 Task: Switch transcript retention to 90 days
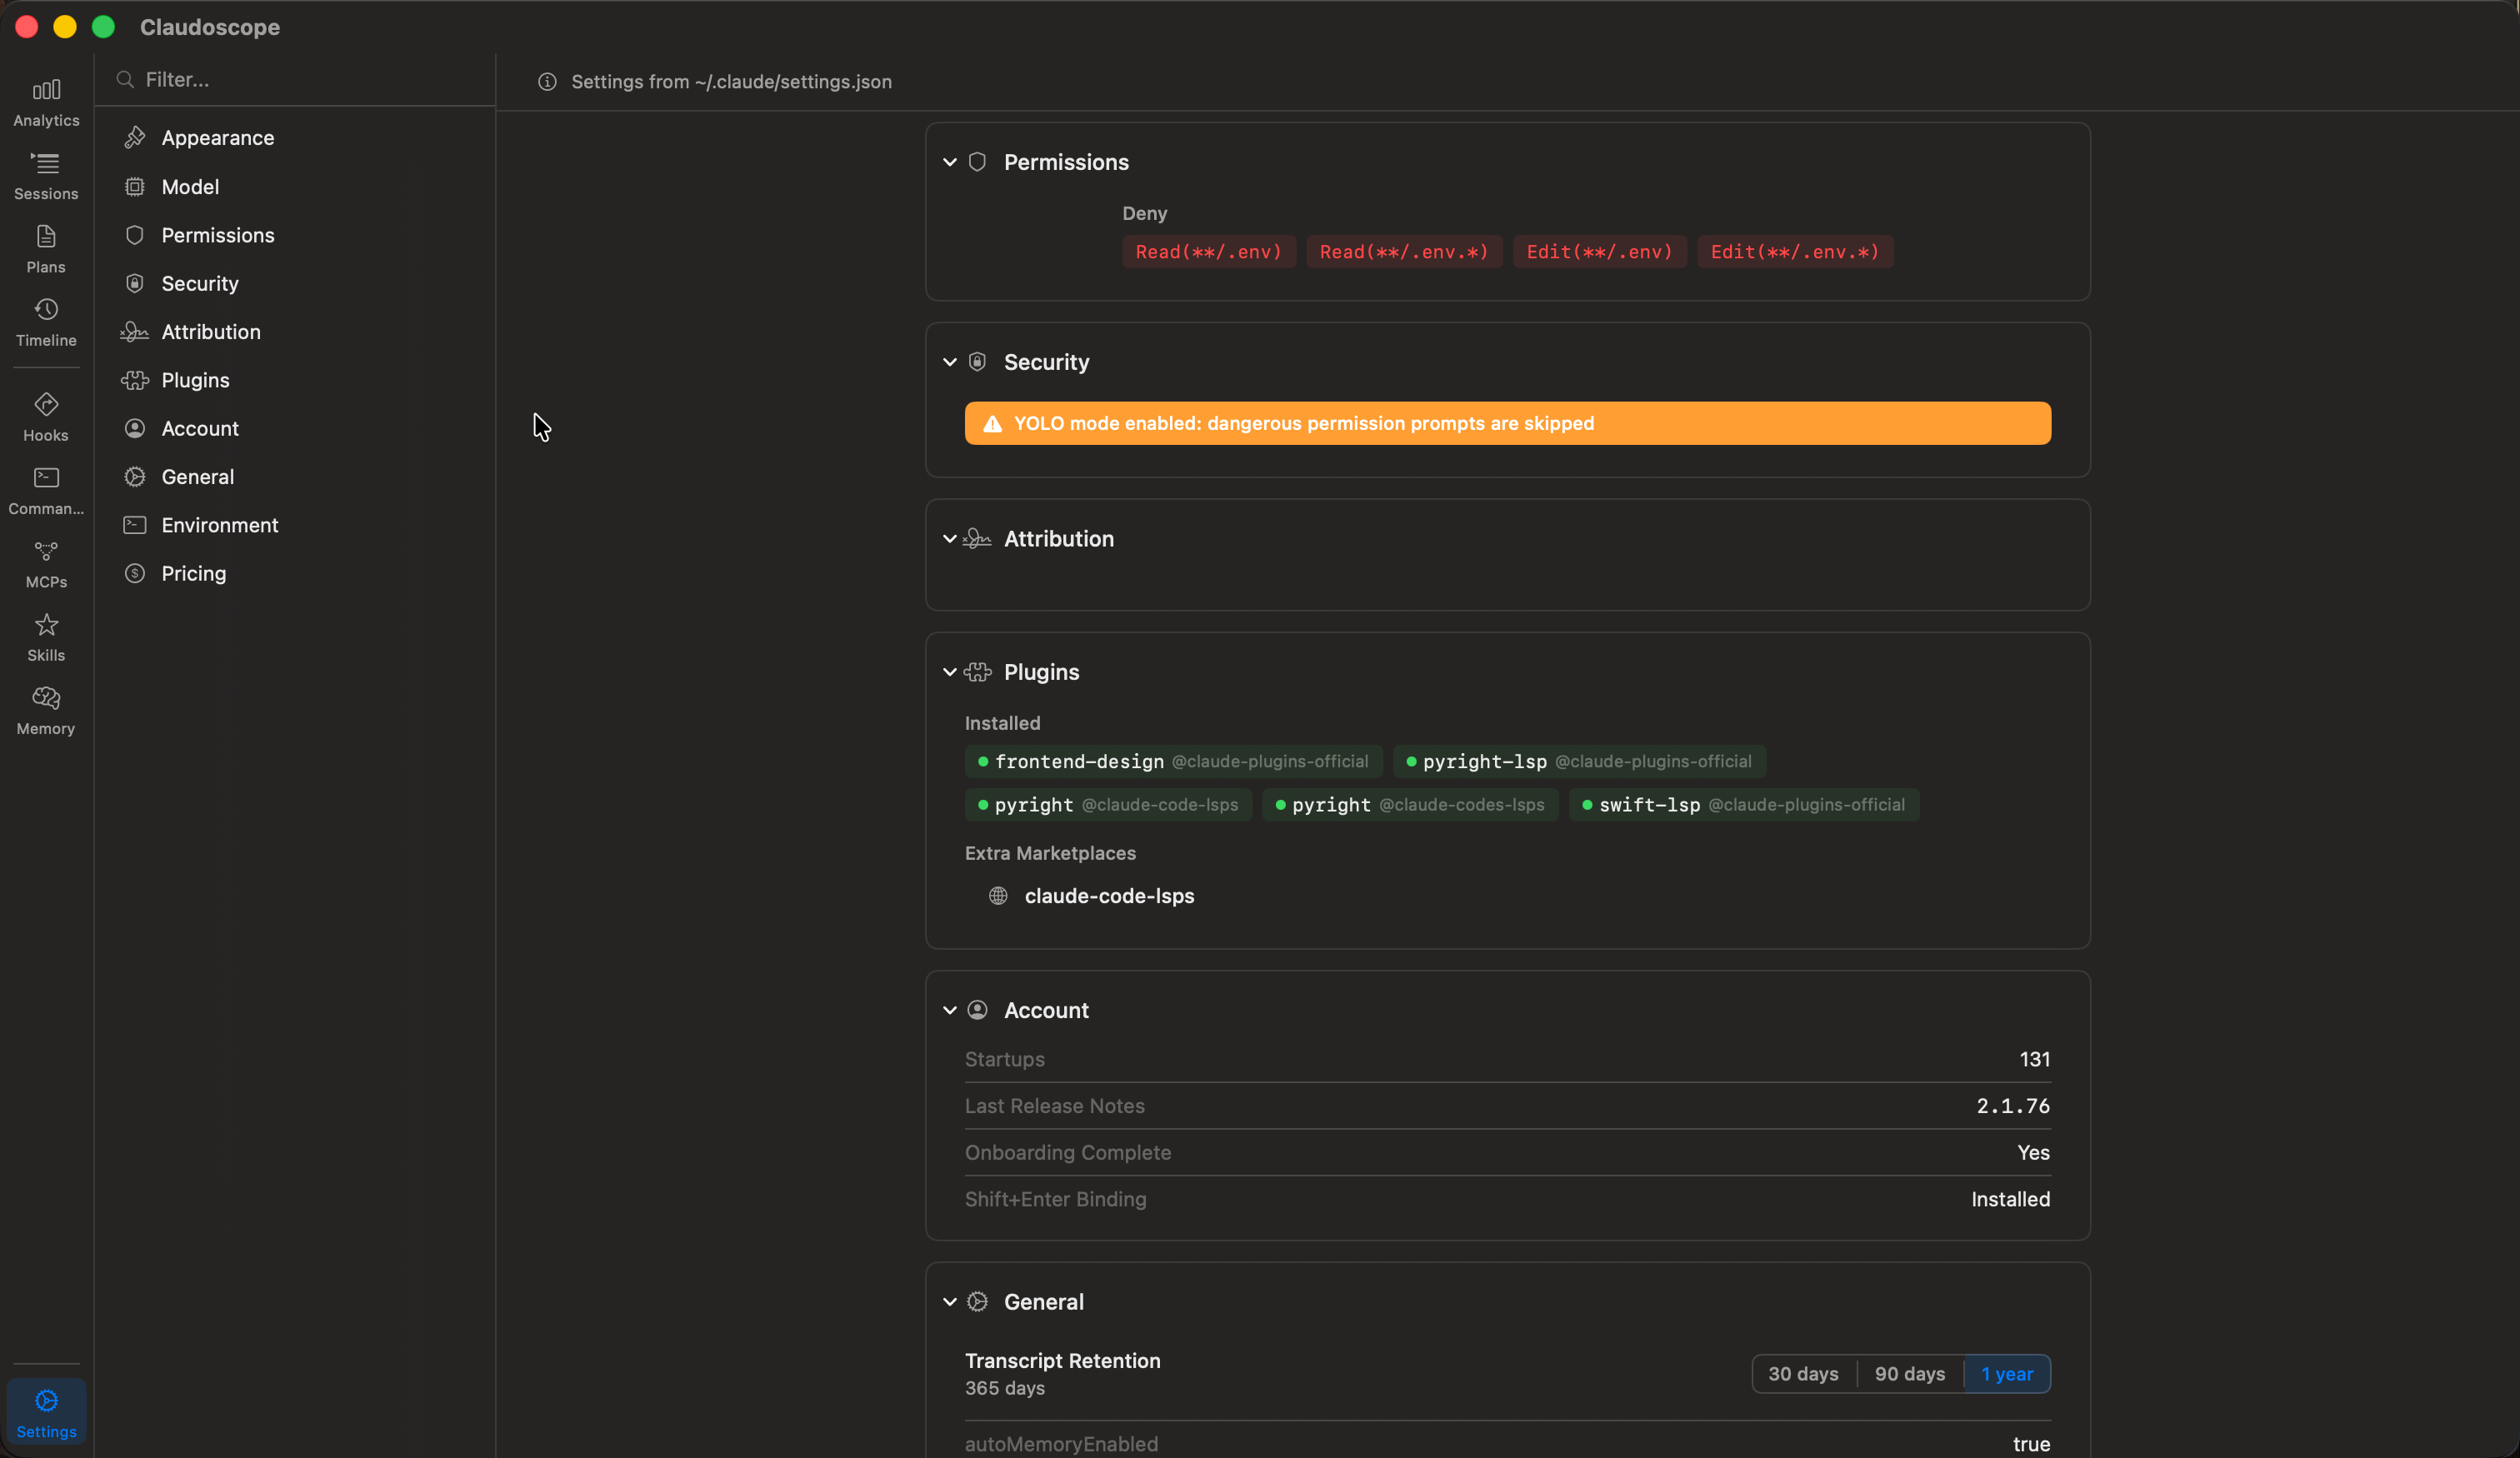pos(1908,1374)
